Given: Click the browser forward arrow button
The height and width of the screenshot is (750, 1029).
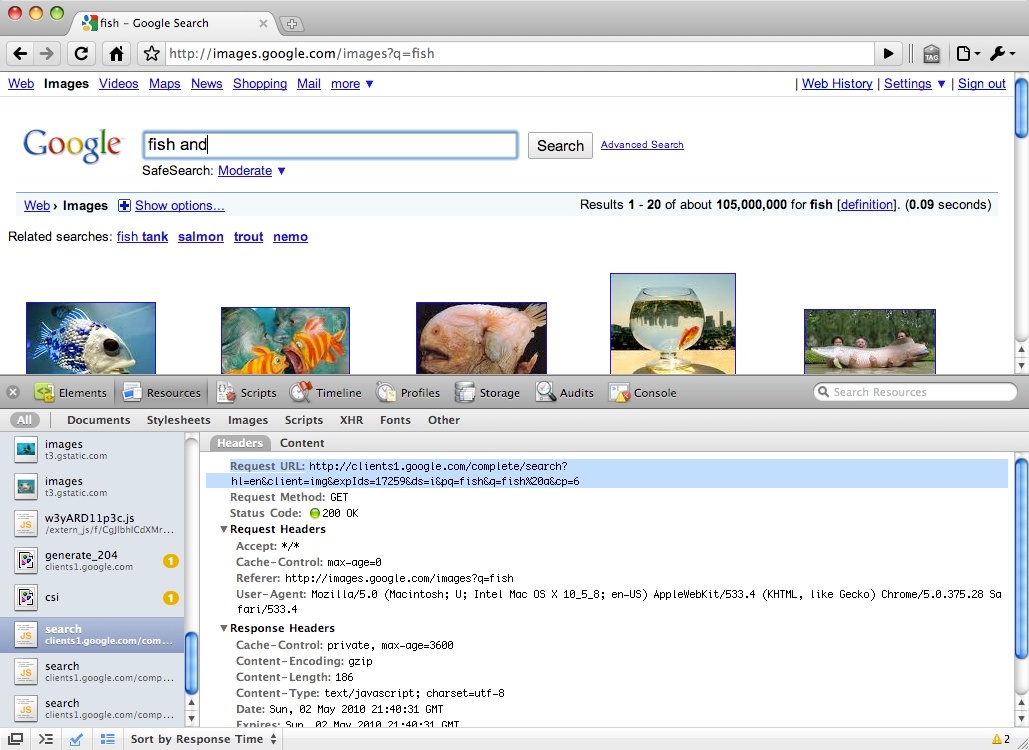Looking at the screenshot, I should 46,53.
